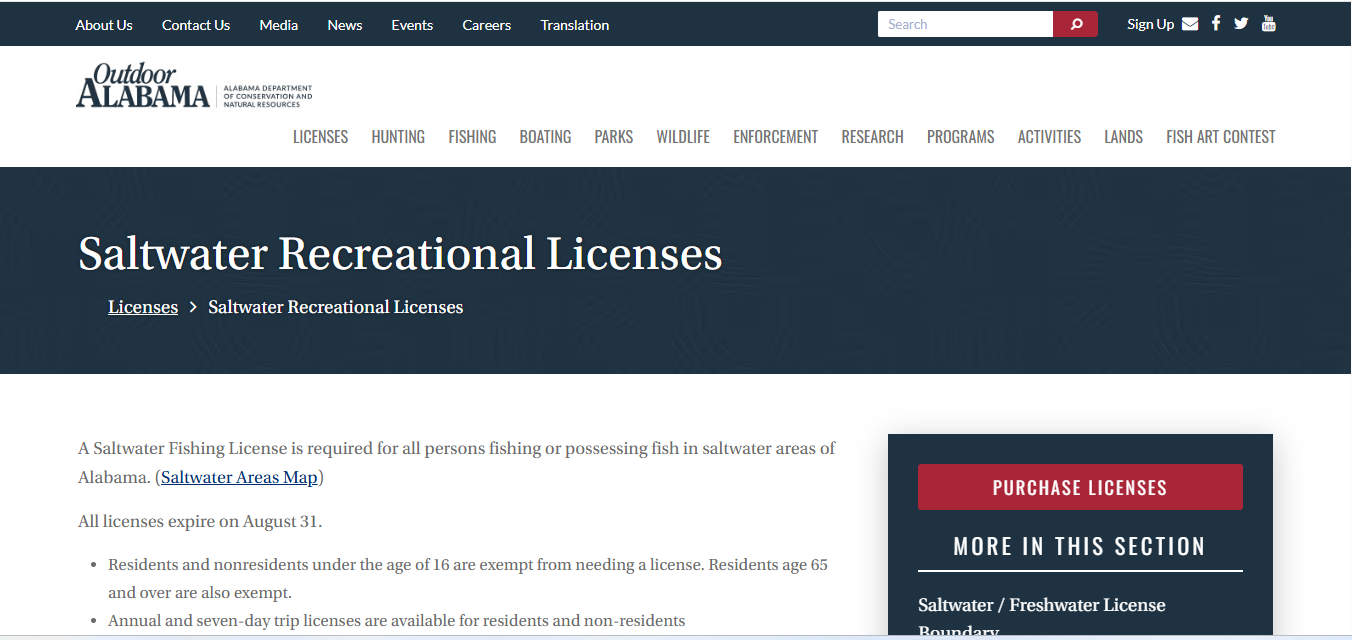Click bullet about residents under age 16
Image resolution: width=1352 pixels, height=640 pixels.
pyautogui.click(x=468, y=579)
